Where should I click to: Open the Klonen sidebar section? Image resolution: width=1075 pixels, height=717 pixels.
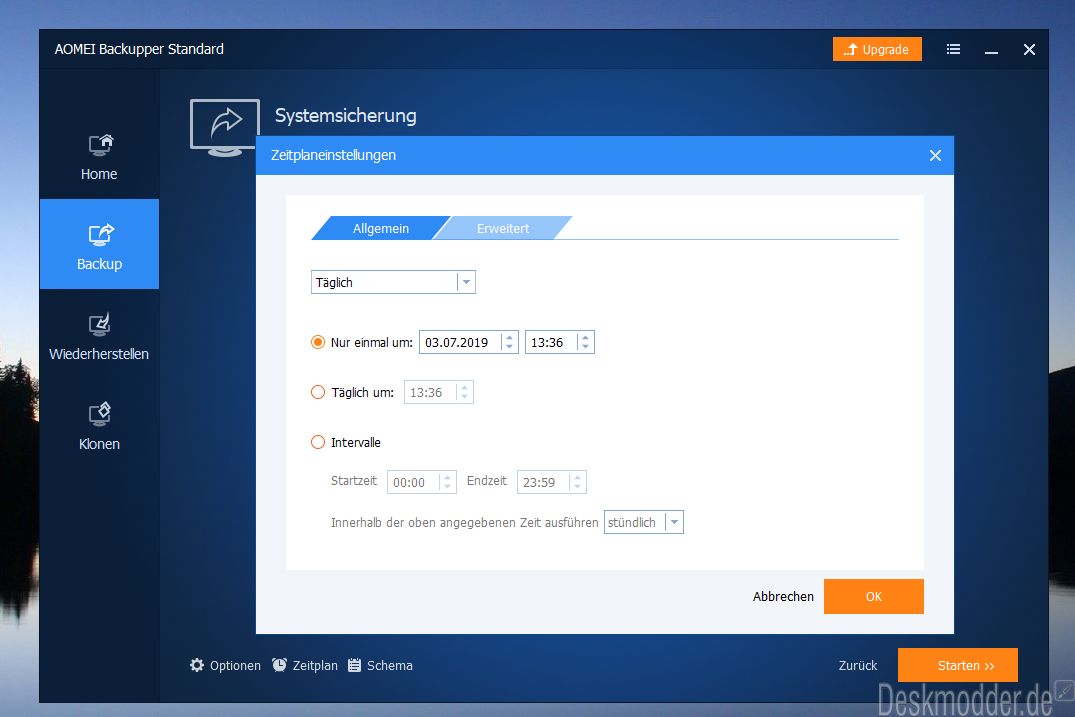coord(99,424)
